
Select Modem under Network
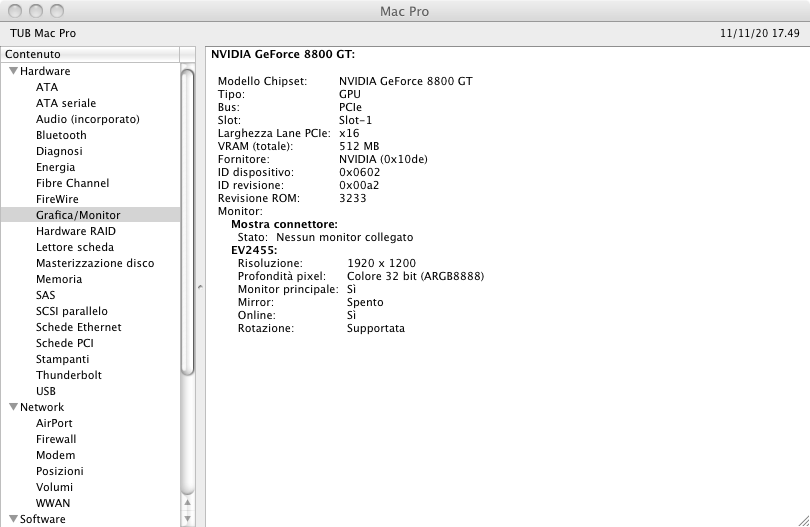pyautogui.click(x=55, y=455)
